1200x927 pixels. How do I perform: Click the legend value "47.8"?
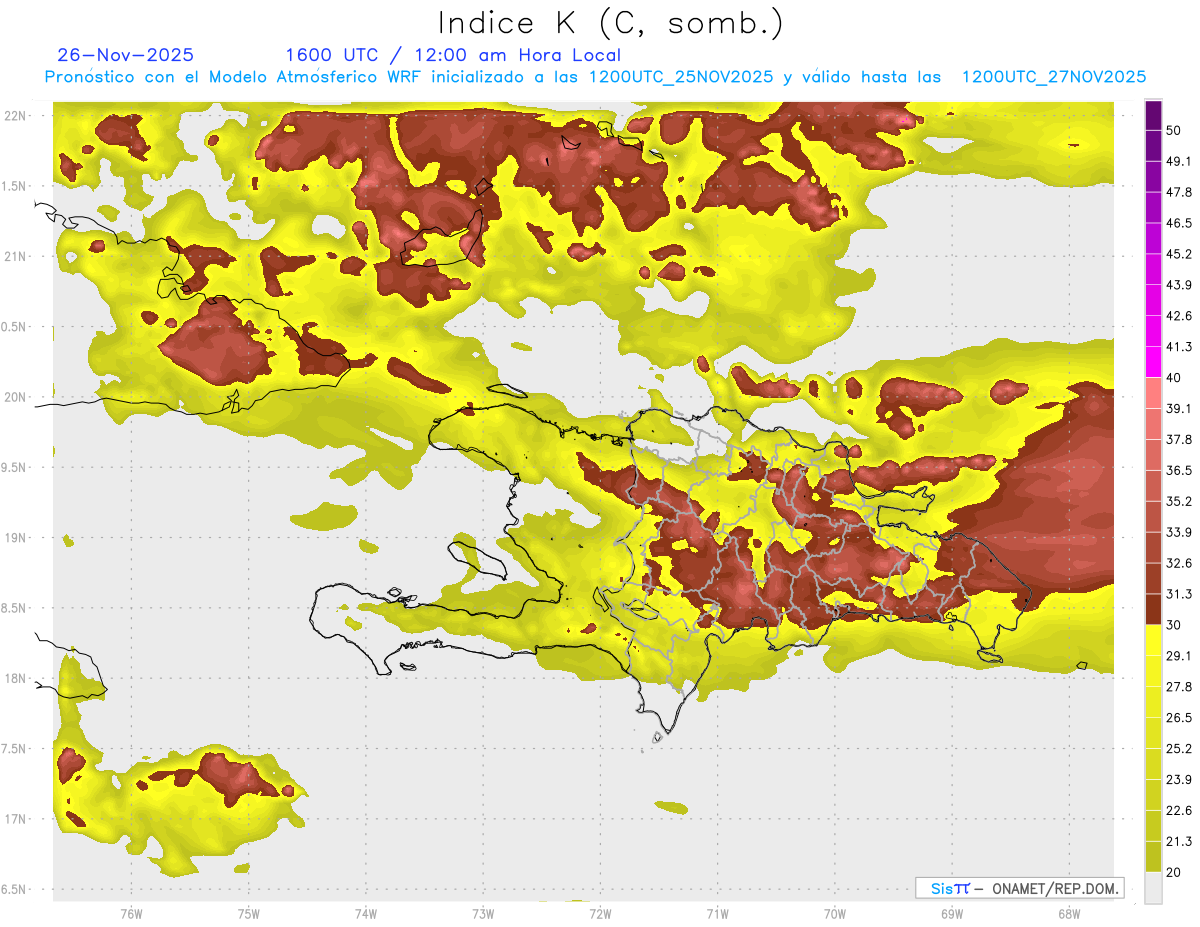point(1179,192)
